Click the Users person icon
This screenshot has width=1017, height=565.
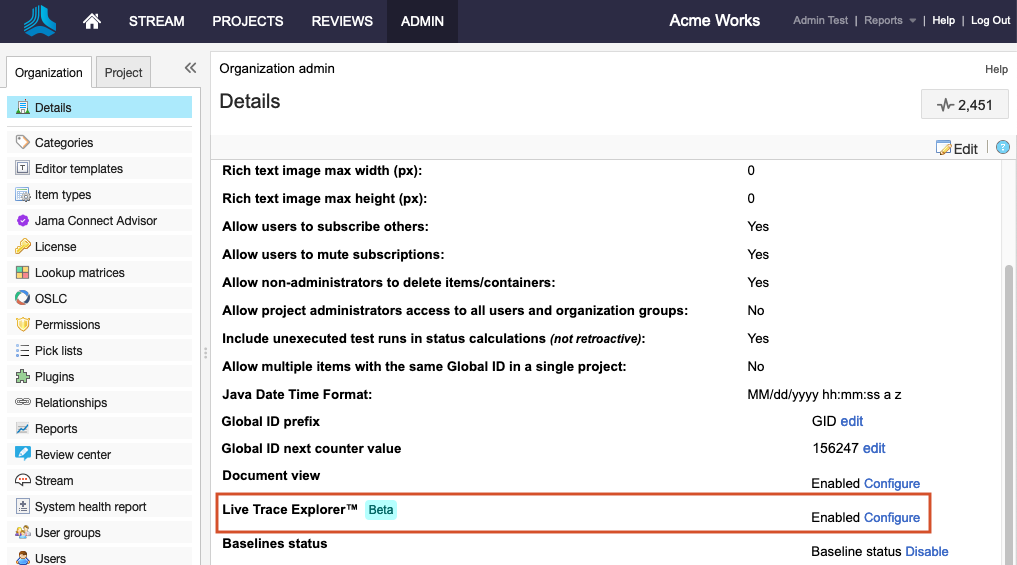[x=23, y=557]
